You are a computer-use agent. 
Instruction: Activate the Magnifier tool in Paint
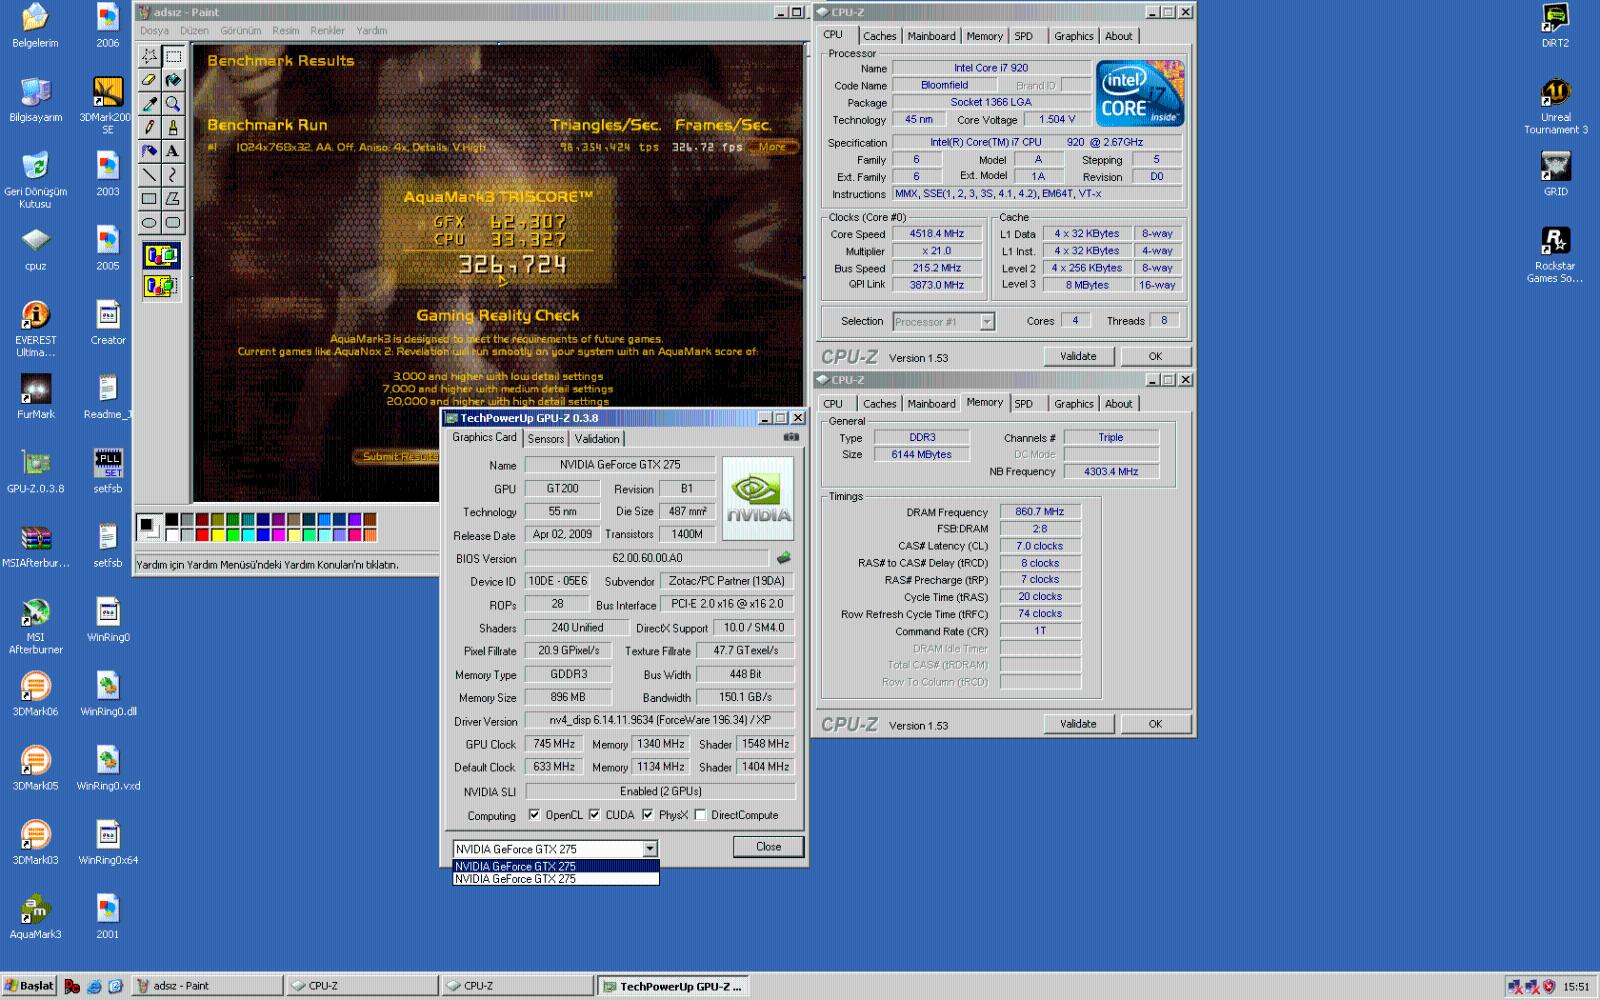tap(173, 104)
